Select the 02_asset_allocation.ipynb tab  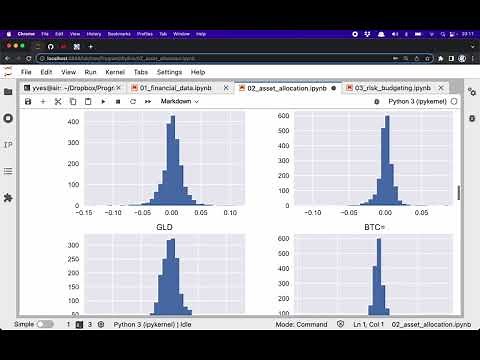pyautogui.click(x=287, y=88)
